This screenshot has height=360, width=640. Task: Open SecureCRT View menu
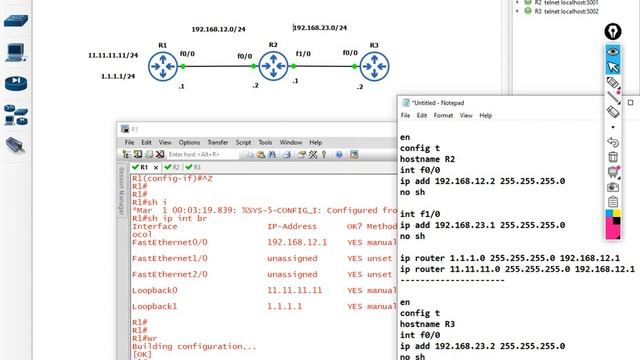coord(165,142)
